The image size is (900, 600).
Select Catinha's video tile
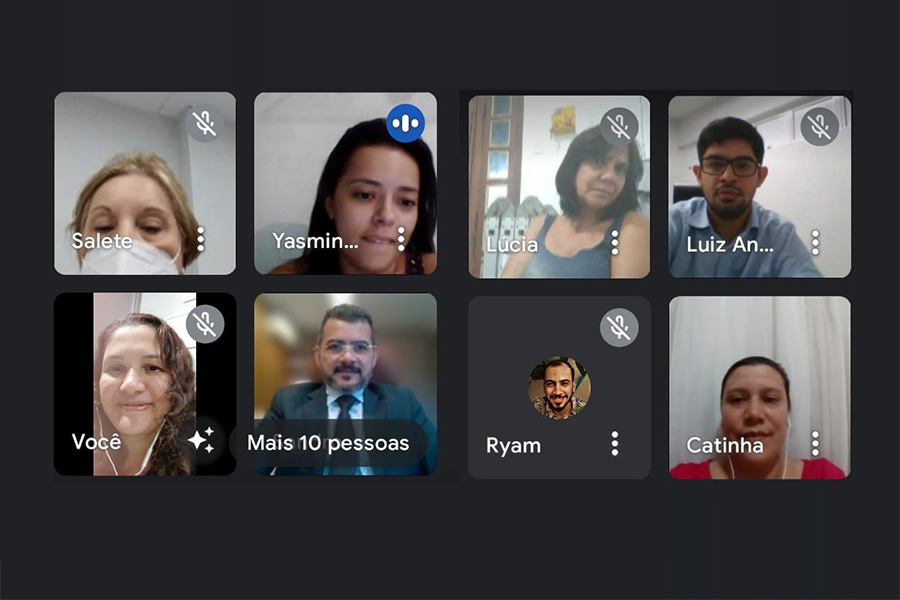tap(760, 388)
